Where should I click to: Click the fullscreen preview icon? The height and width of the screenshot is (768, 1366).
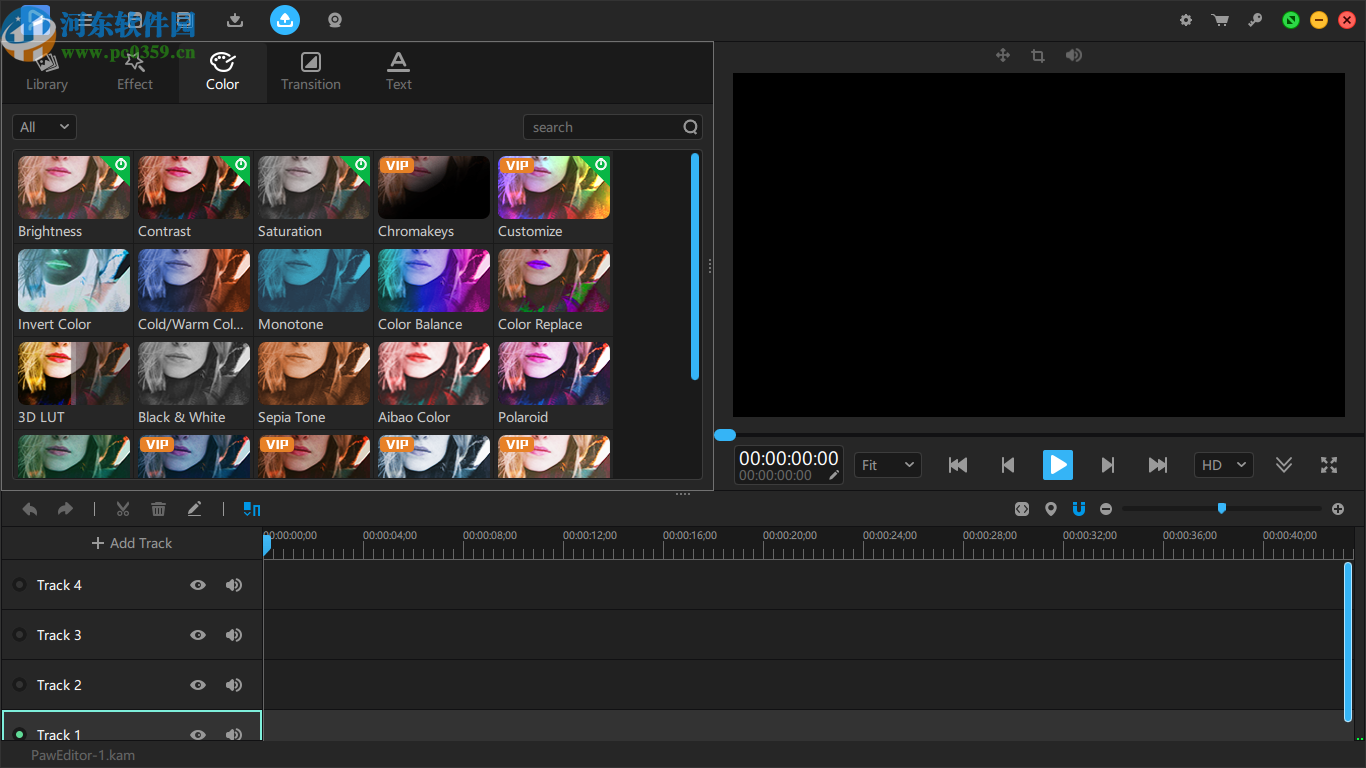pyautogui.click(x=1328, y=465)
